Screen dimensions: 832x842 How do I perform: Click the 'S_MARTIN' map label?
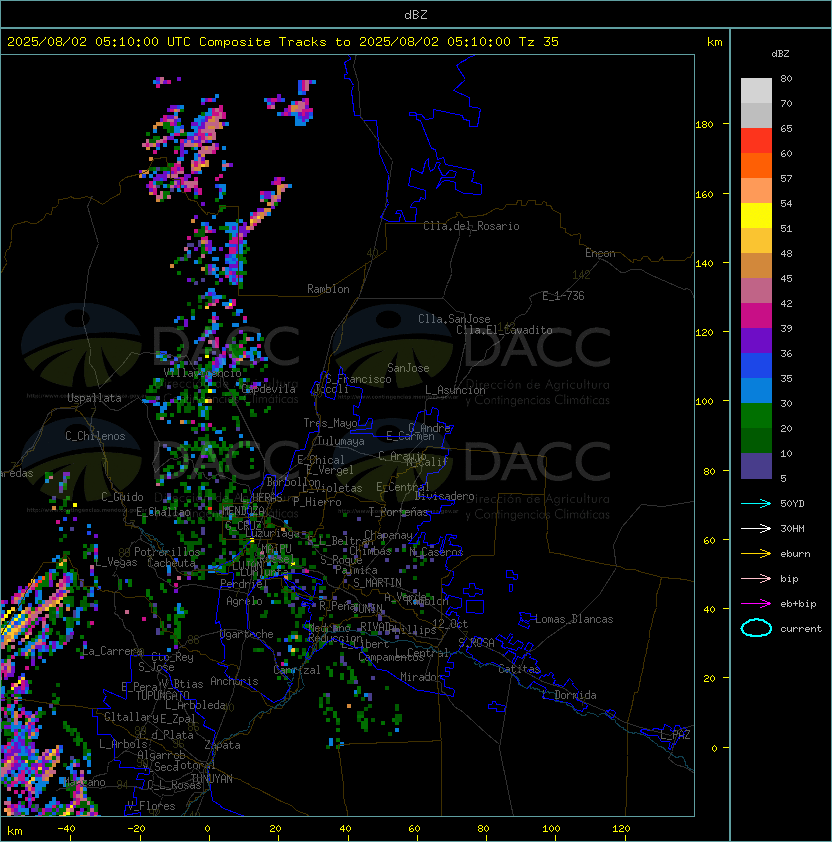377,583
